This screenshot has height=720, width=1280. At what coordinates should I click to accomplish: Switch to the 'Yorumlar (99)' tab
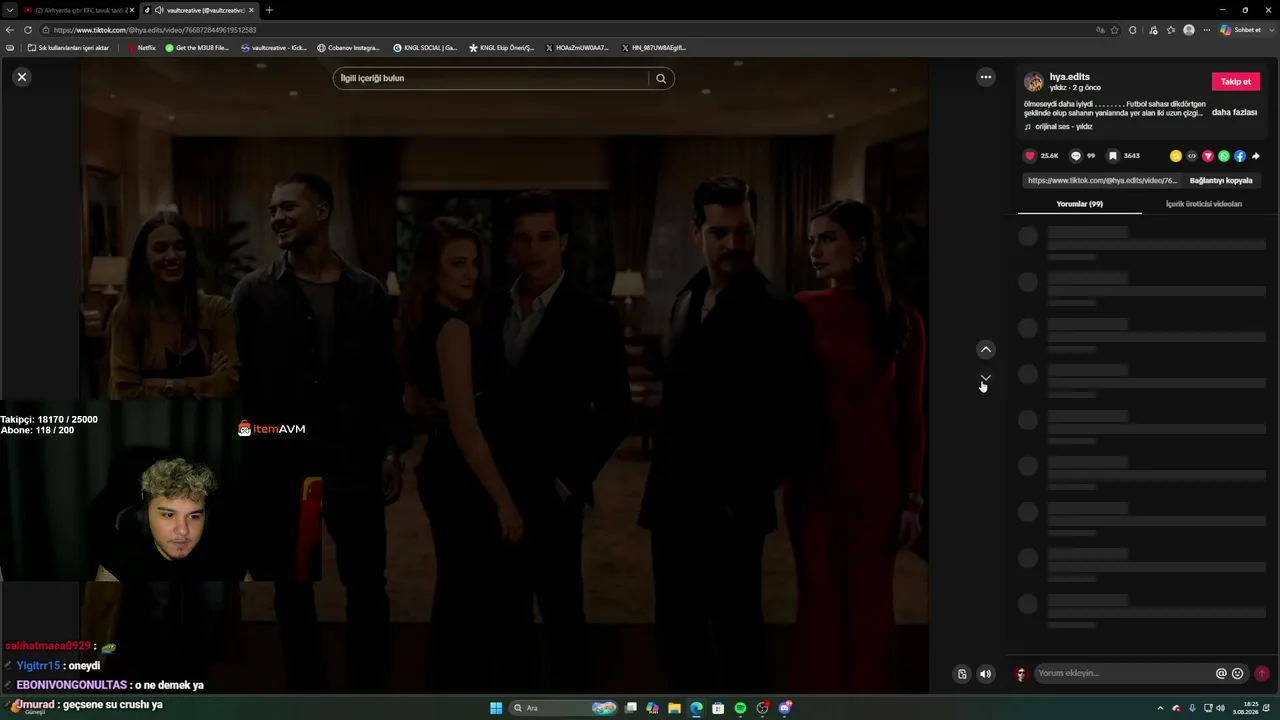tap(1080, 204)
